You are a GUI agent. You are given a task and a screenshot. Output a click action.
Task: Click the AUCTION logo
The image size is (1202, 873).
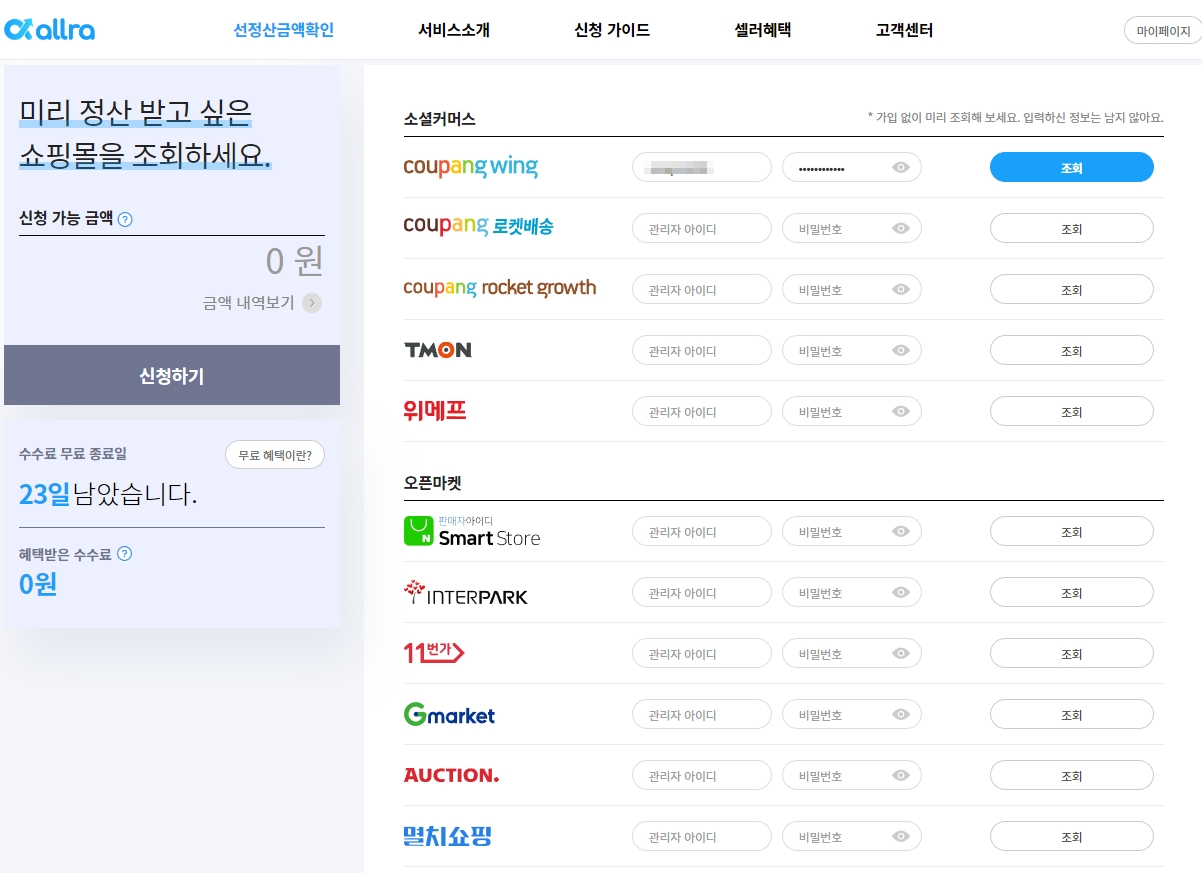451,775
